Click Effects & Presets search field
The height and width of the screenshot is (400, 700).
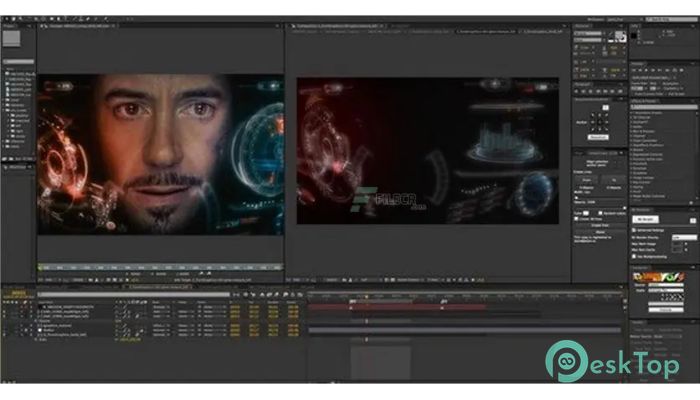point(663,107)
